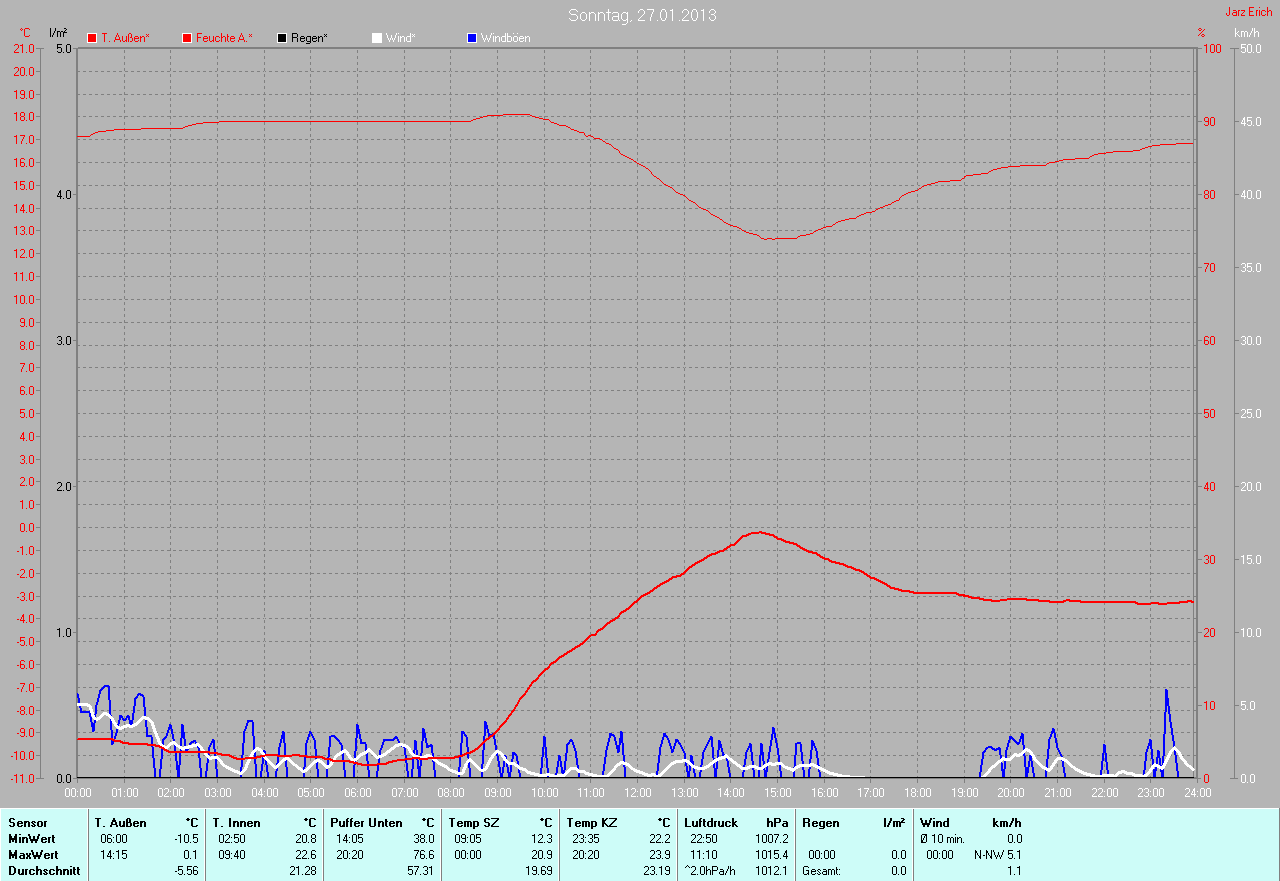Viewport: 1280px width, 881px height.
Task: Click the white Wind legend square
Action: click(377, 38)
